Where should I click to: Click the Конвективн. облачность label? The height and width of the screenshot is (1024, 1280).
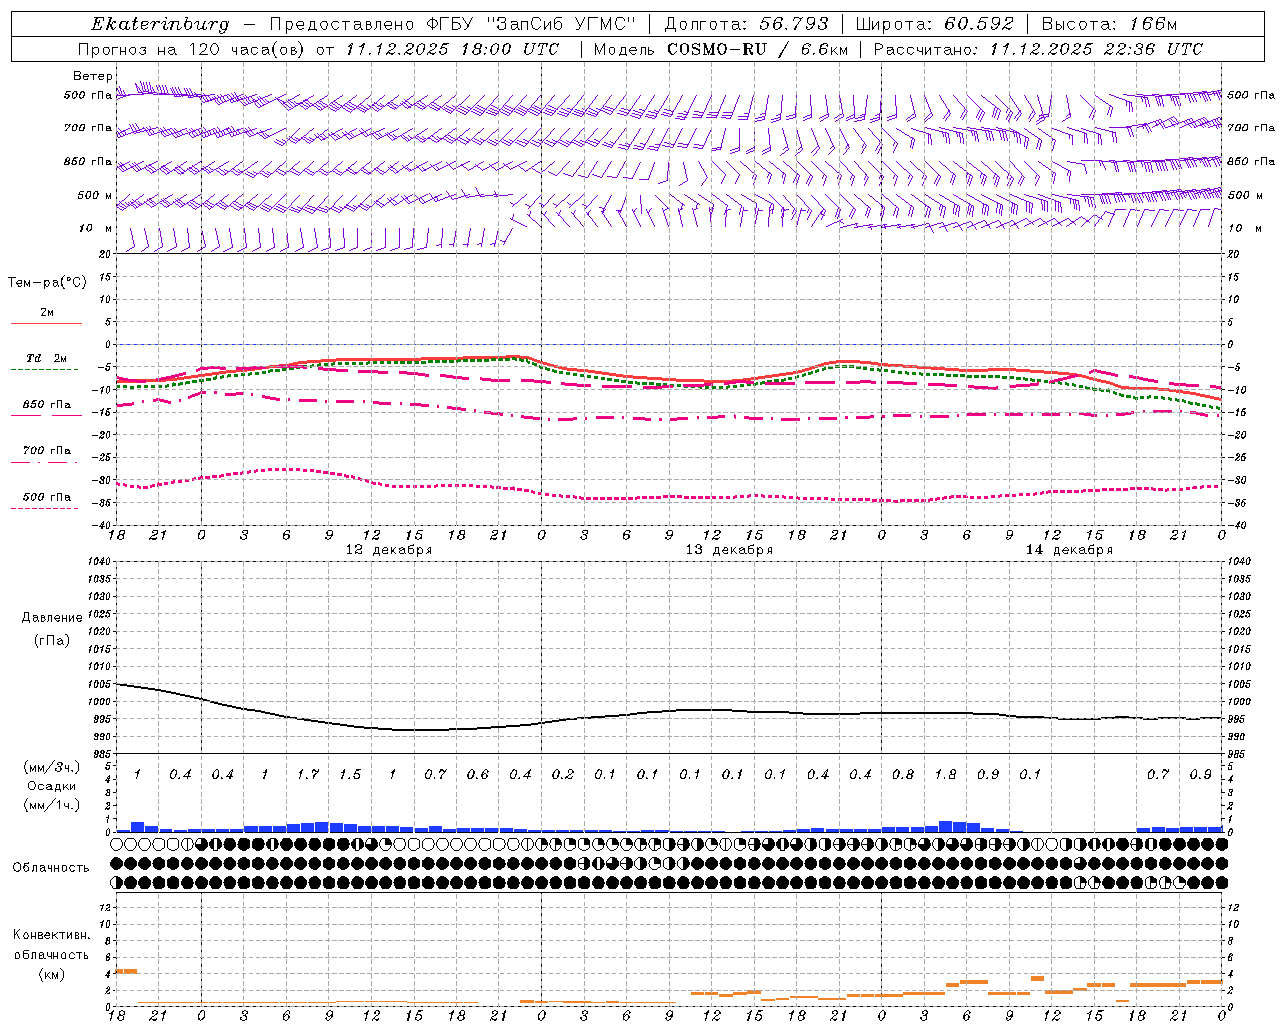pyautogui.click(x=51, y=945)
